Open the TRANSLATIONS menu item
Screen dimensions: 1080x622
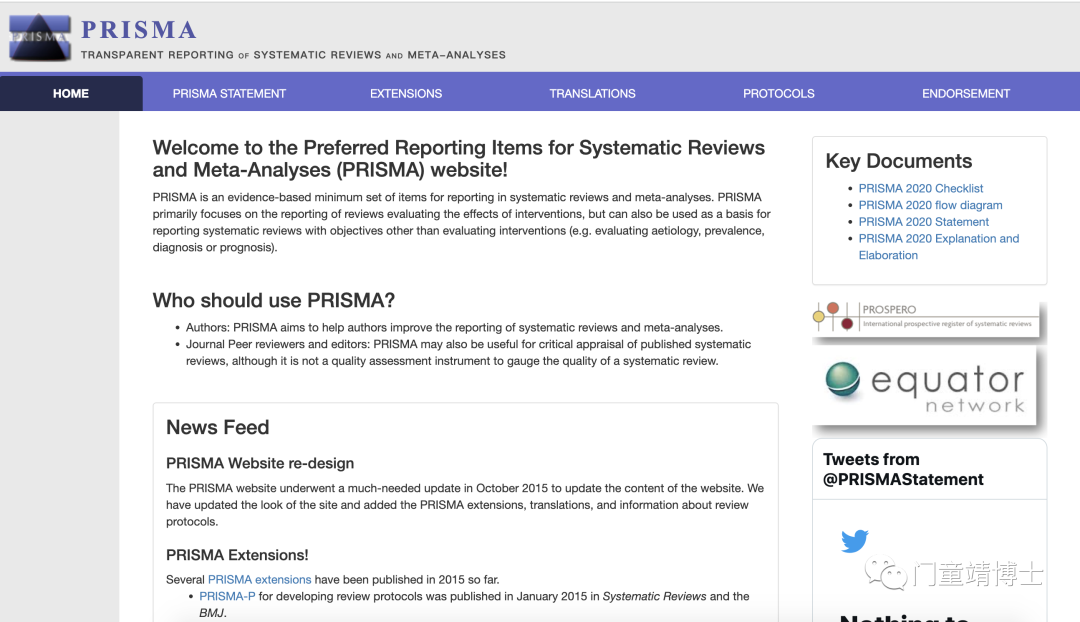click(592, 94)
